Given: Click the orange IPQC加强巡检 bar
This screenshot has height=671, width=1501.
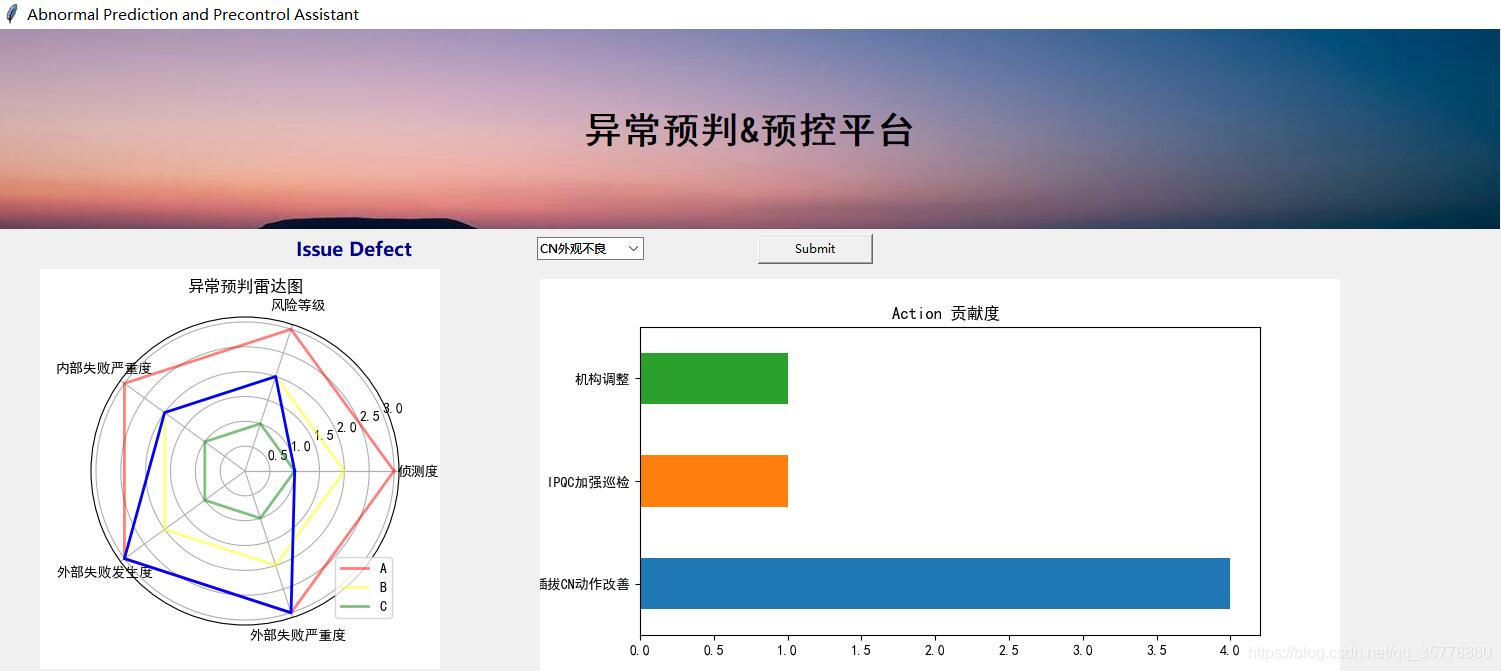Looking at the screenshot, I should (714, 481).
